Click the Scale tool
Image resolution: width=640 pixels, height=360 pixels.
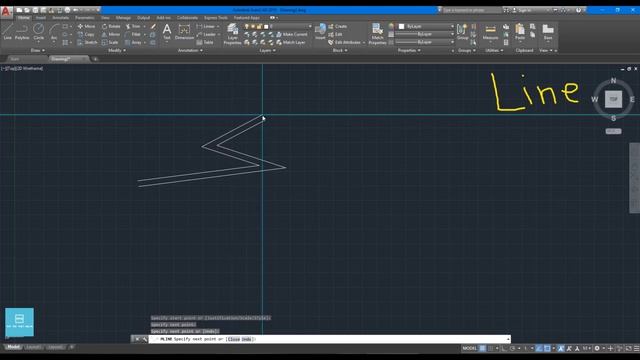pos(110,42)
